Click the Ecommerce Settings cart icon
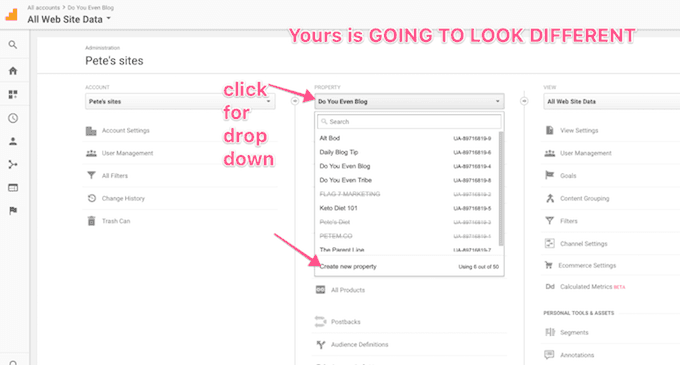This screenshot has width=680, height=365. (x=549, y=265)
